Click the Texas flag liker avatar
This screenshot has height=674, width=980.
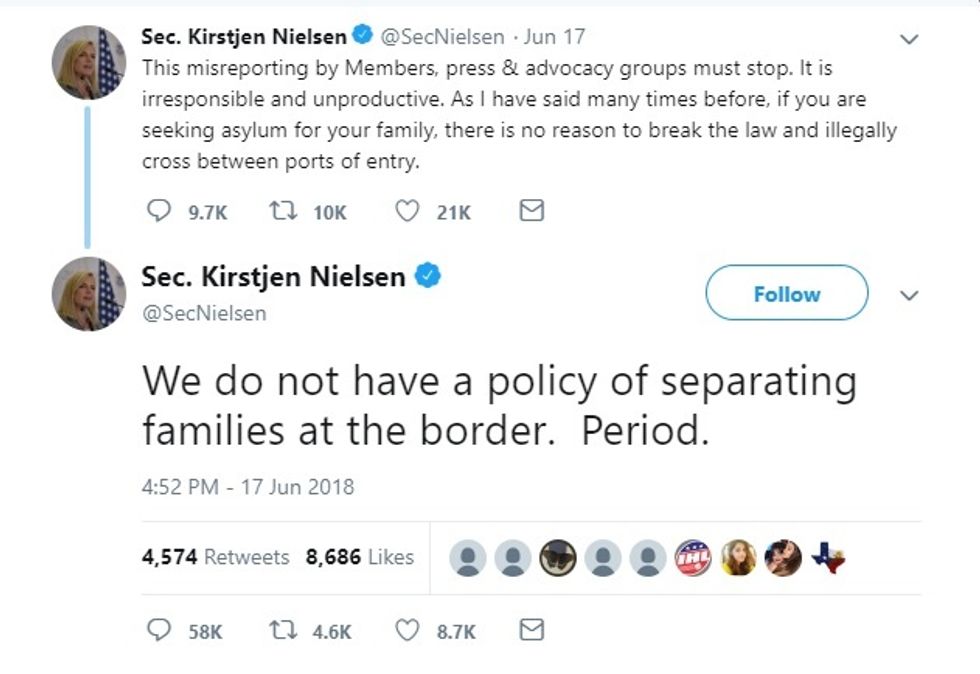click(x=828, y=557)
